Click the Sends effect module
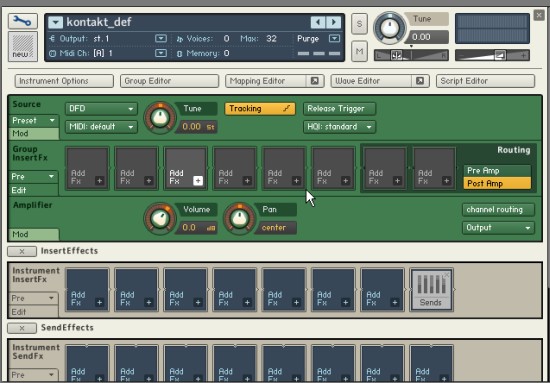The height and width of the screenshot is (383, 550). point(431,290)
